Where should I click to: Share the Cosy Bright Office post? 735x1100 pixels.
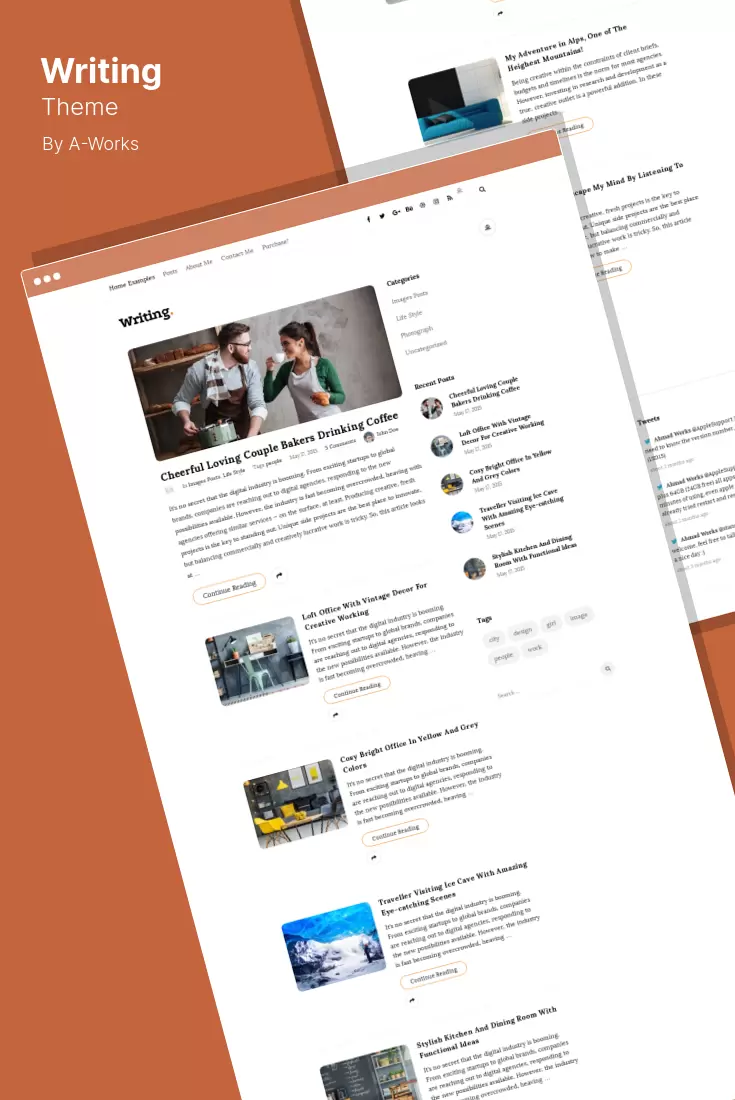pyautogui.click(x=374, y=857)
